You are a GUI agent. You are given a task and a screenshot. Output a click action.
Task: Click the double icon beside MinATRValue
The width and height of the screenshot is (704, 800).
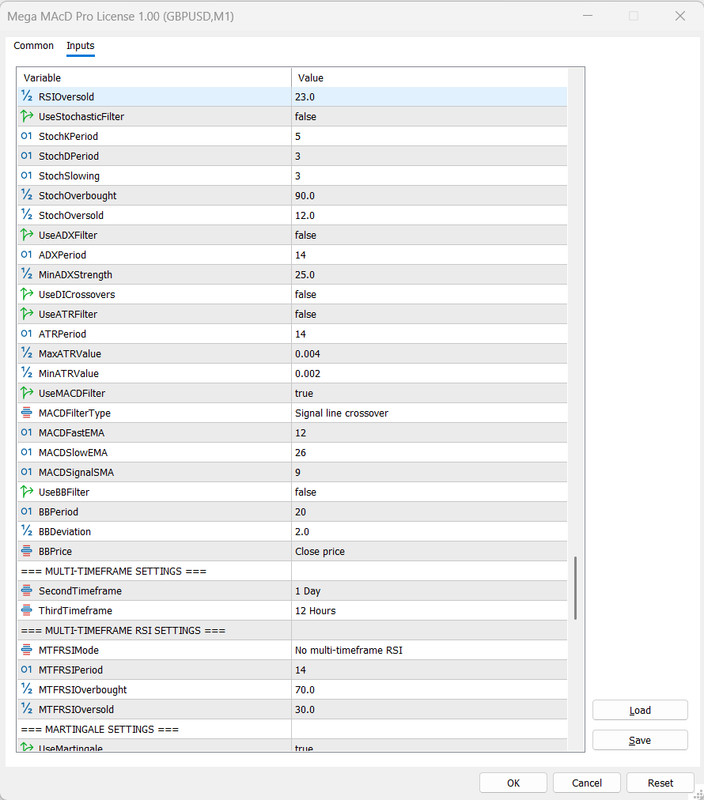tap(27, 373)
